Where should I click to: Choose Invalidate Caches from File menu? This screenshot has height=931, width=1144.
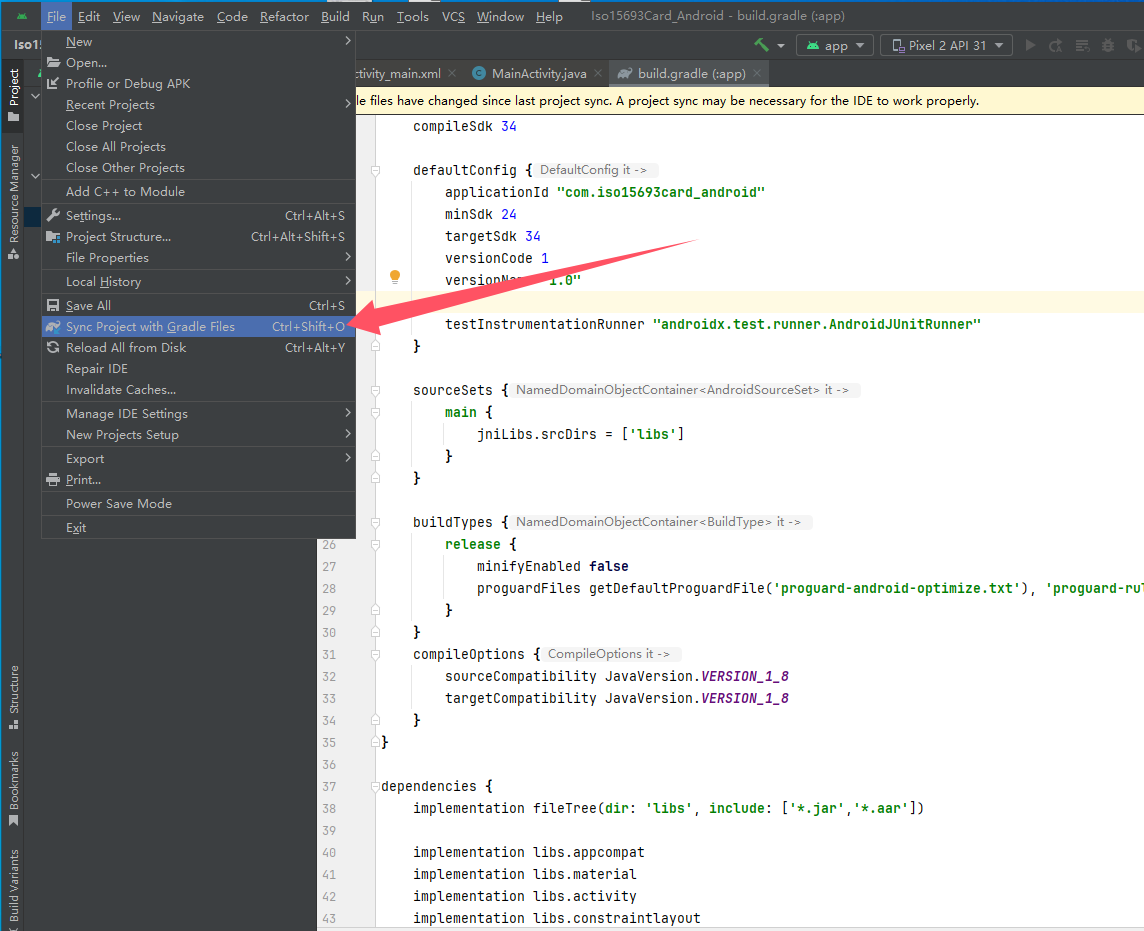point(121,390)
